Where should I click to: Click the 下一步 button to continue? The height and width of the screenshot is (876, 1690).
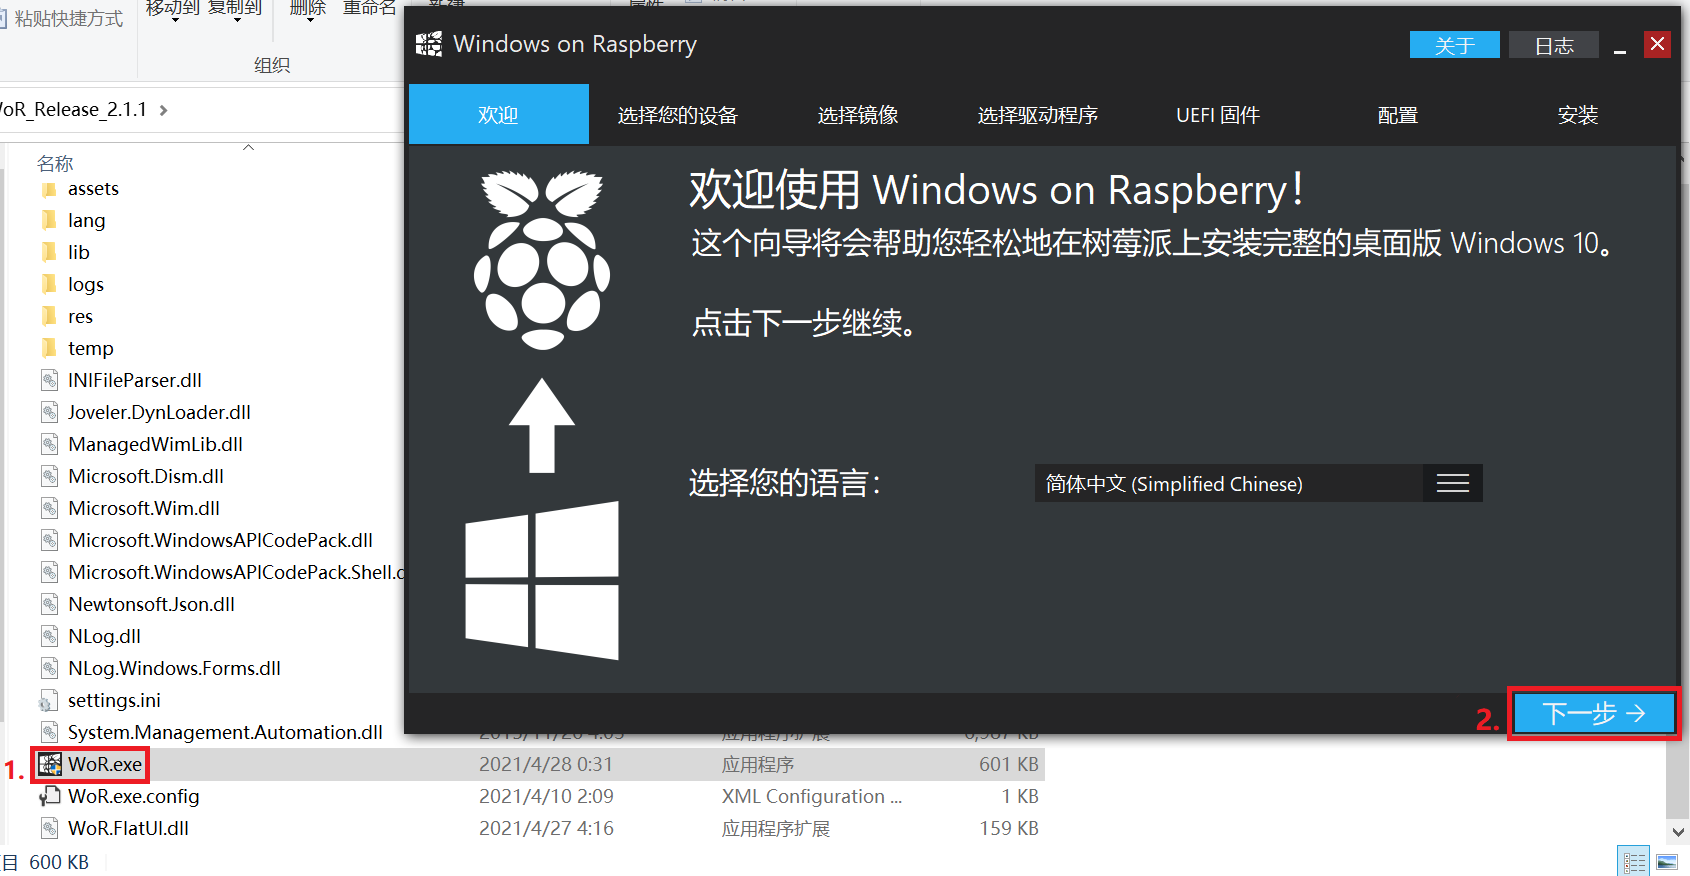tap(1594, 713)
